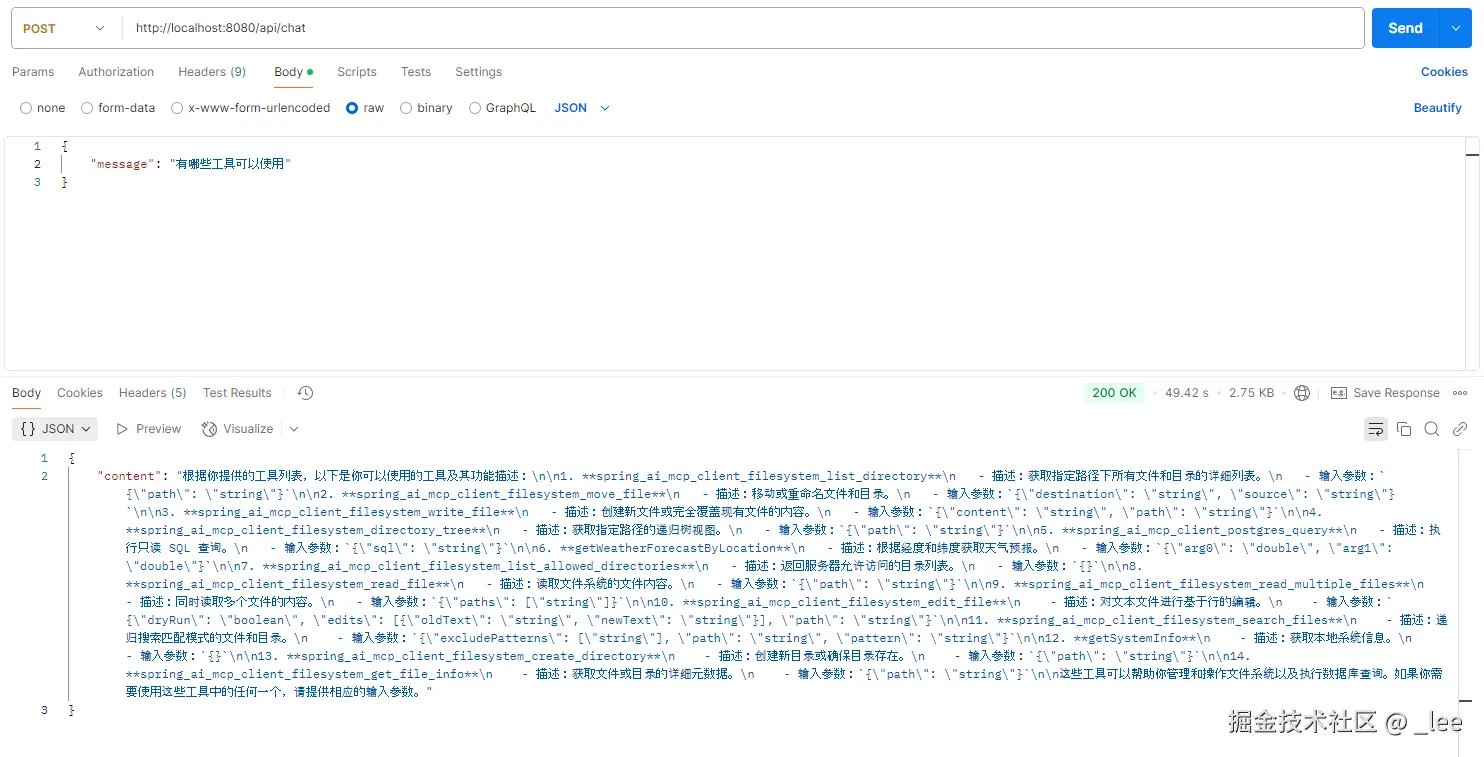Open the request Settings tab
The width and height of the screenshot is (1484, 757).
pos(479,72)
